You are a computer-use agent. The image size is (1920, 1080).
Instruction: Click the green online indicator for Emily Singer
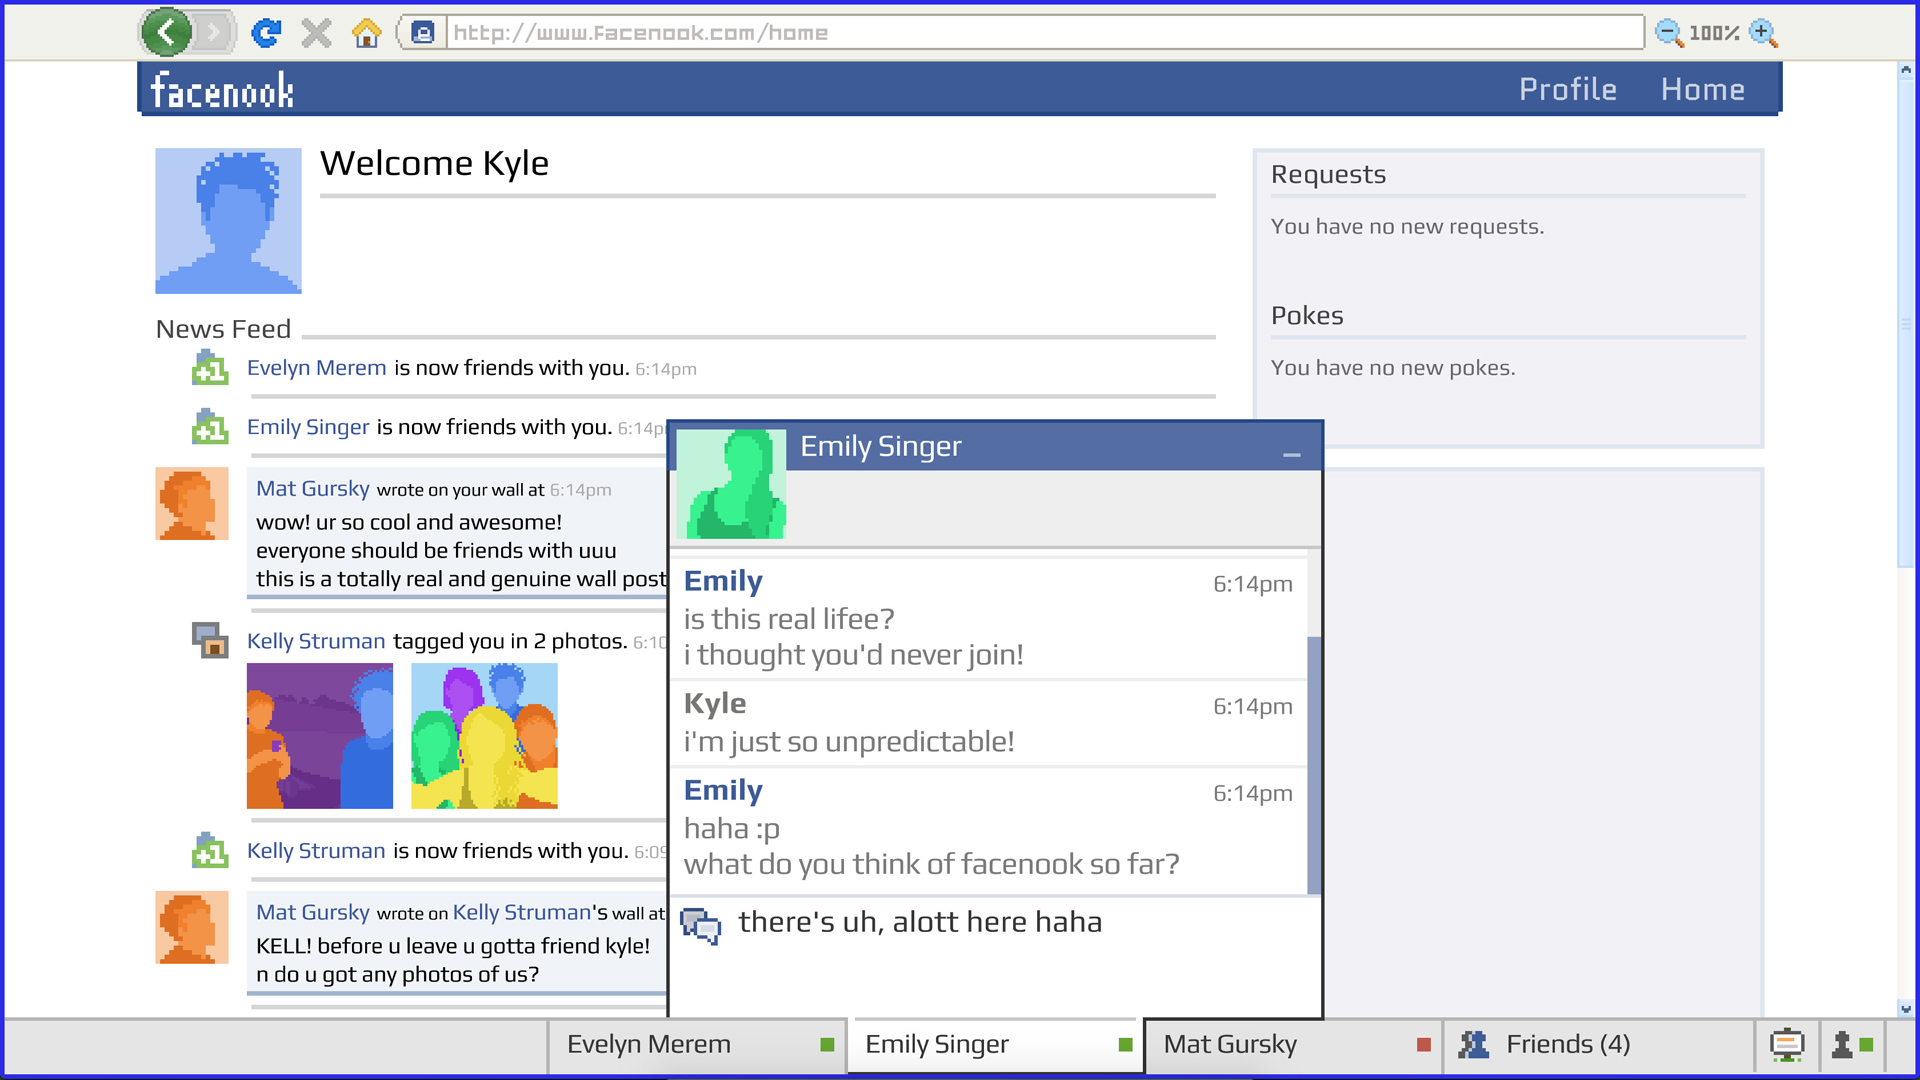(x=1120, y=1043)
